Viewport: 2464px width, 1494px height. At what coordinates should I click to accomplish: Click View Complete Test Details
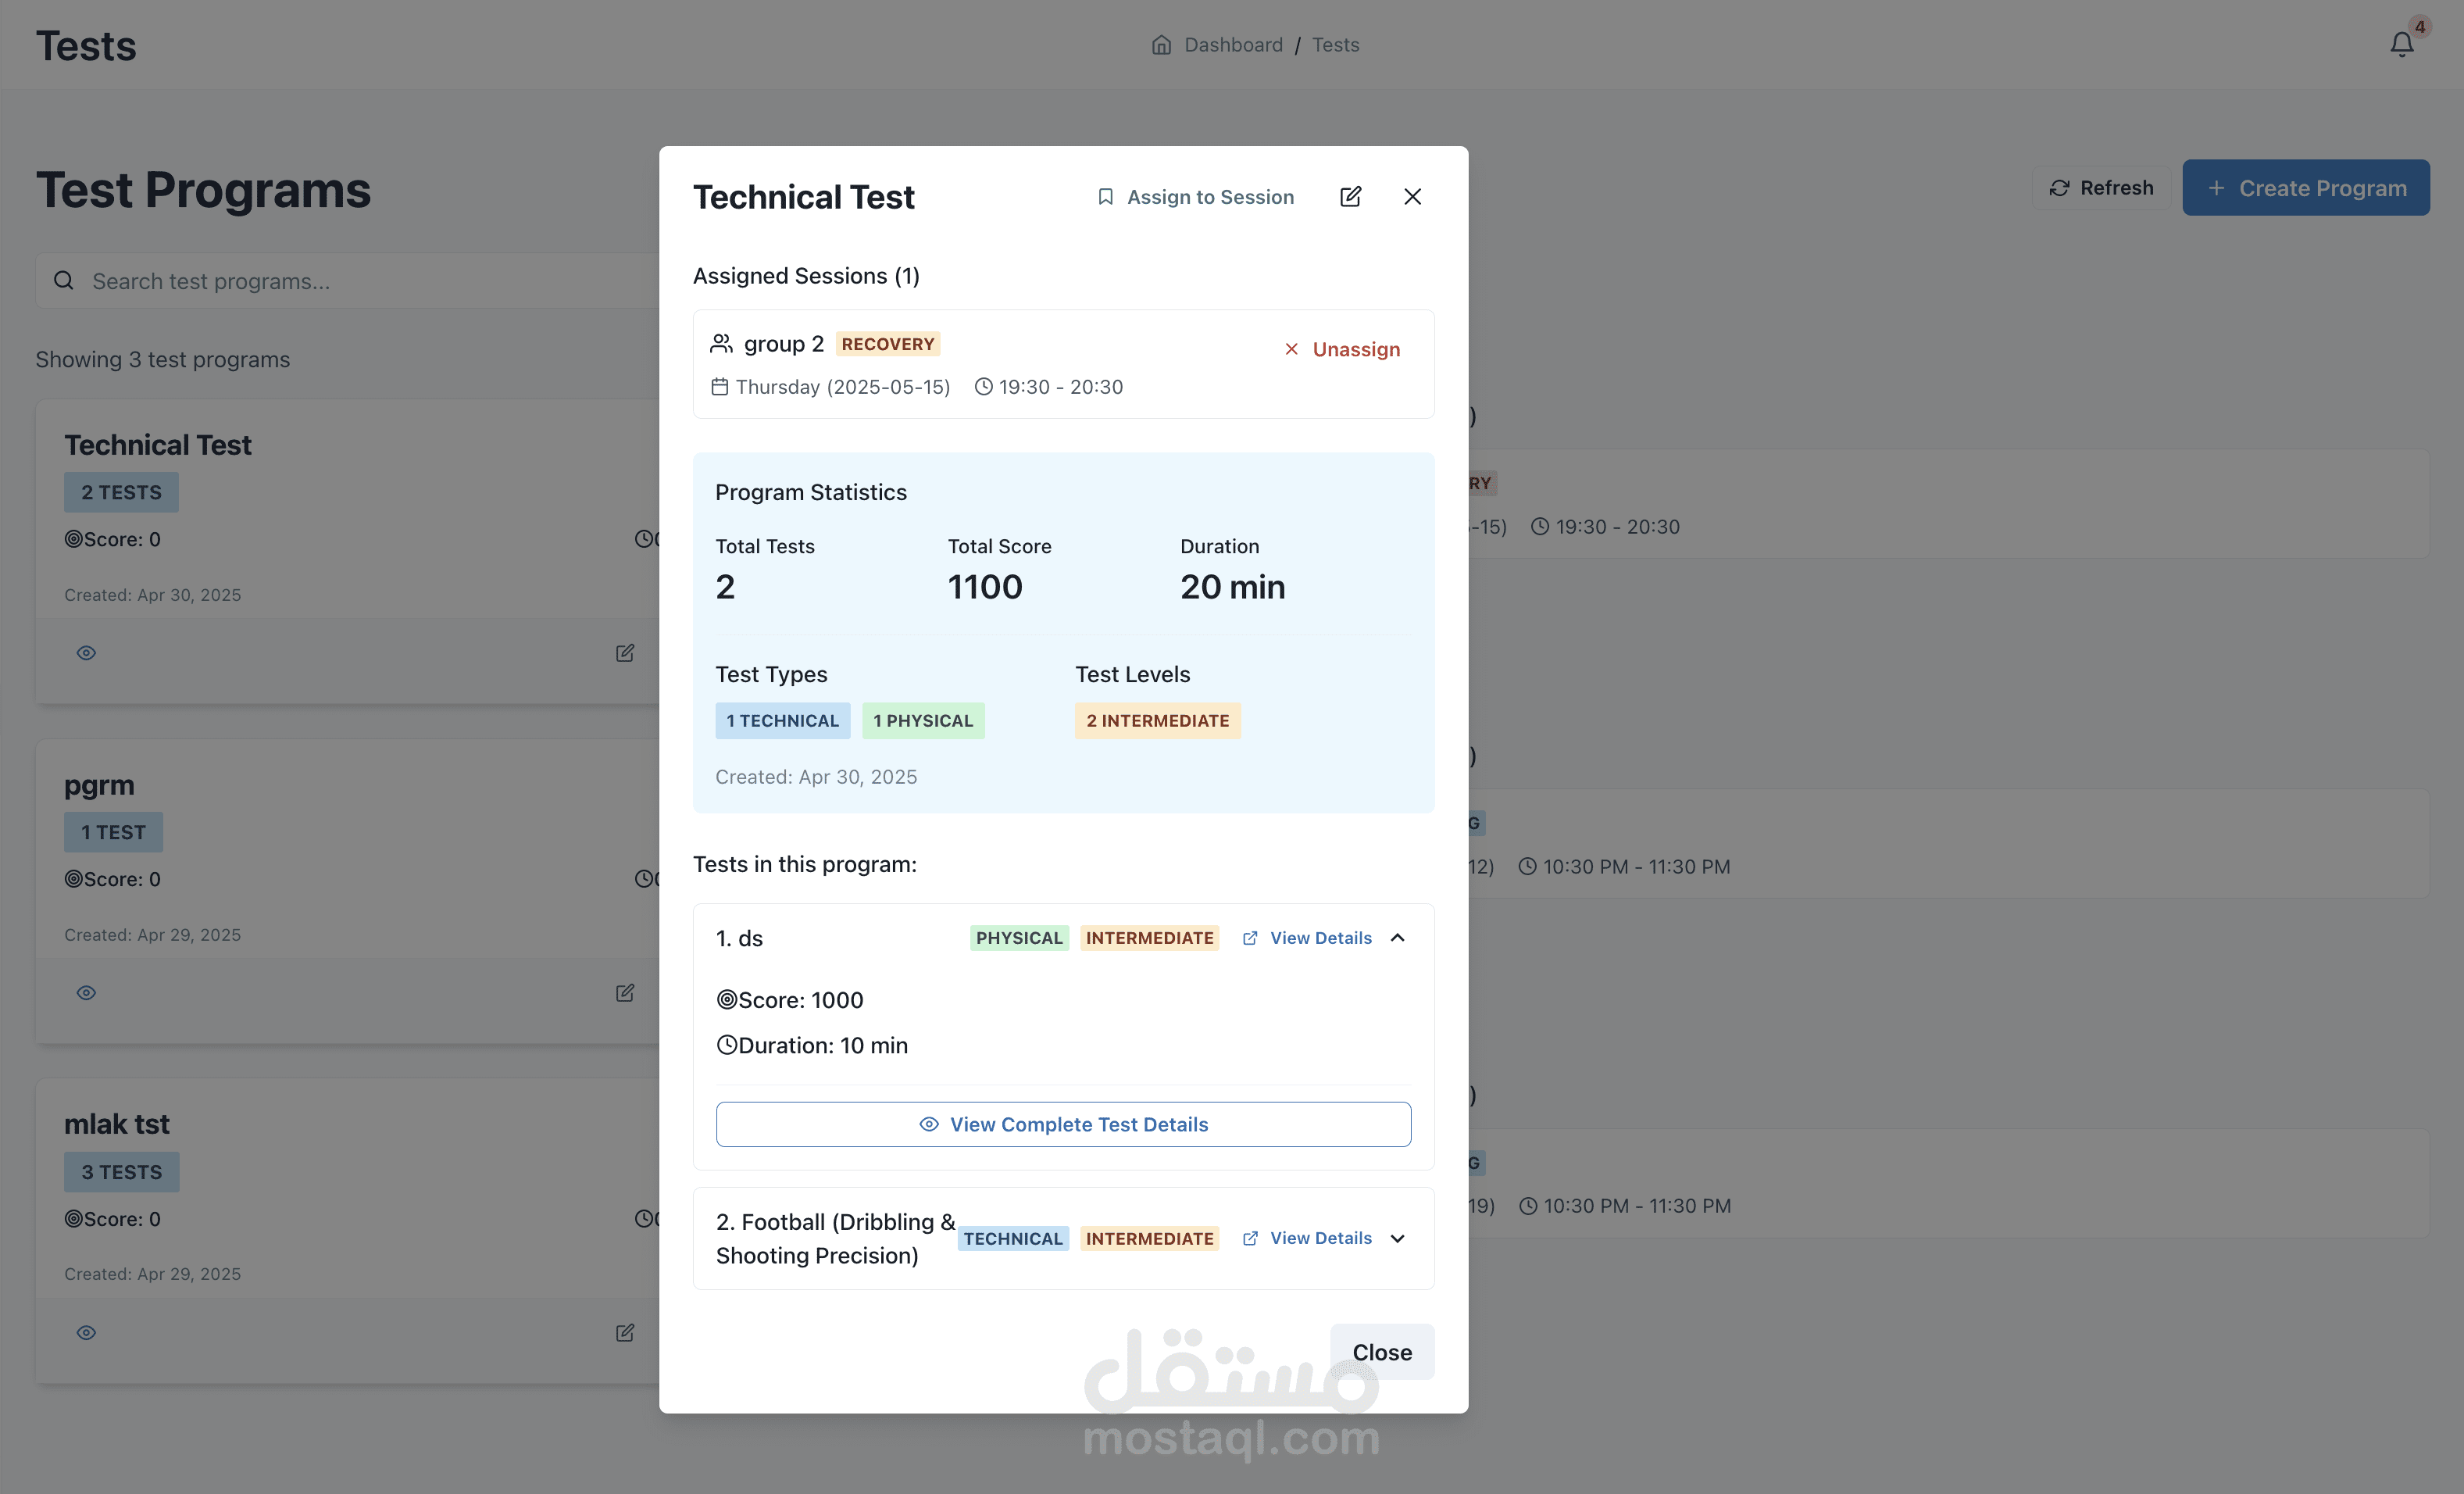(x=1063, y=1124)
